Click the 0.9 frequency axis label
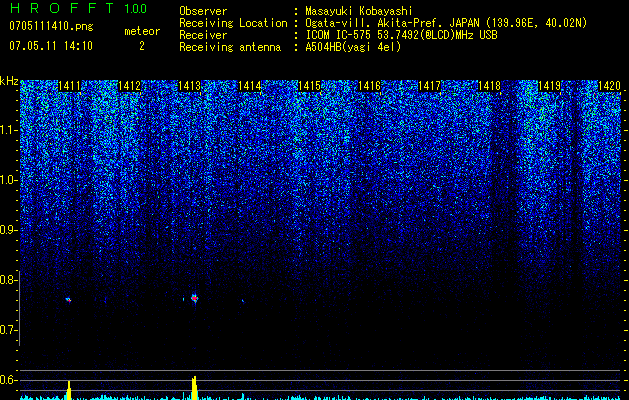 point(8,230)
